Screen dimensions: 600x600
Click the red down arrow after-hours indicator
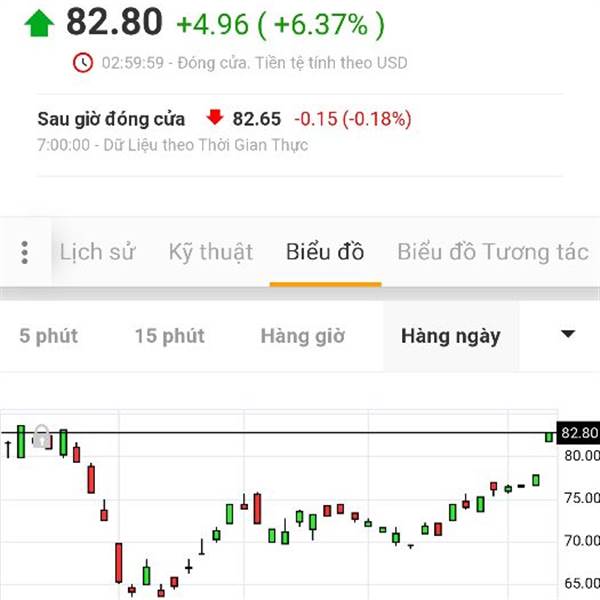pyautogui.click(x=215, y=117)
